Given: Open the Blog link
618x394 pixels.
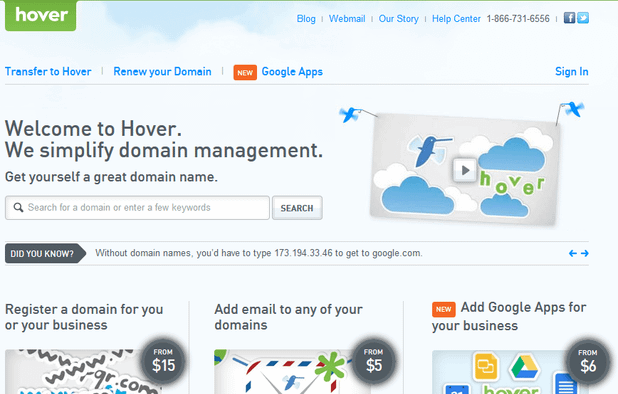Looking at the screenshot, I should pos(306,19).
